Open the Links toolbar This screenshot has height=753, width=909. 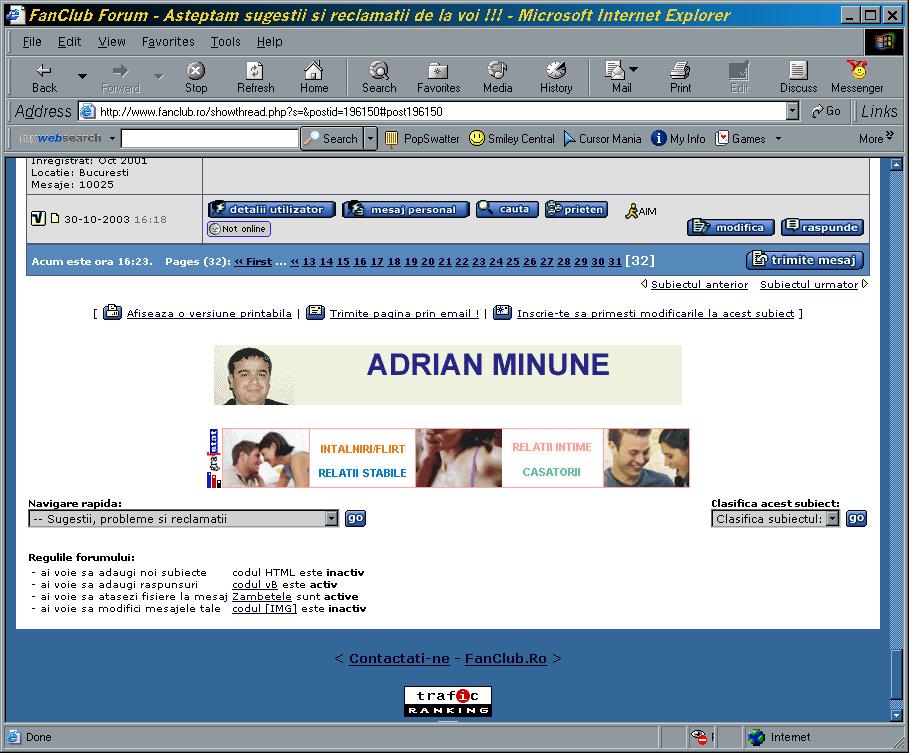(x=879, y=111)
